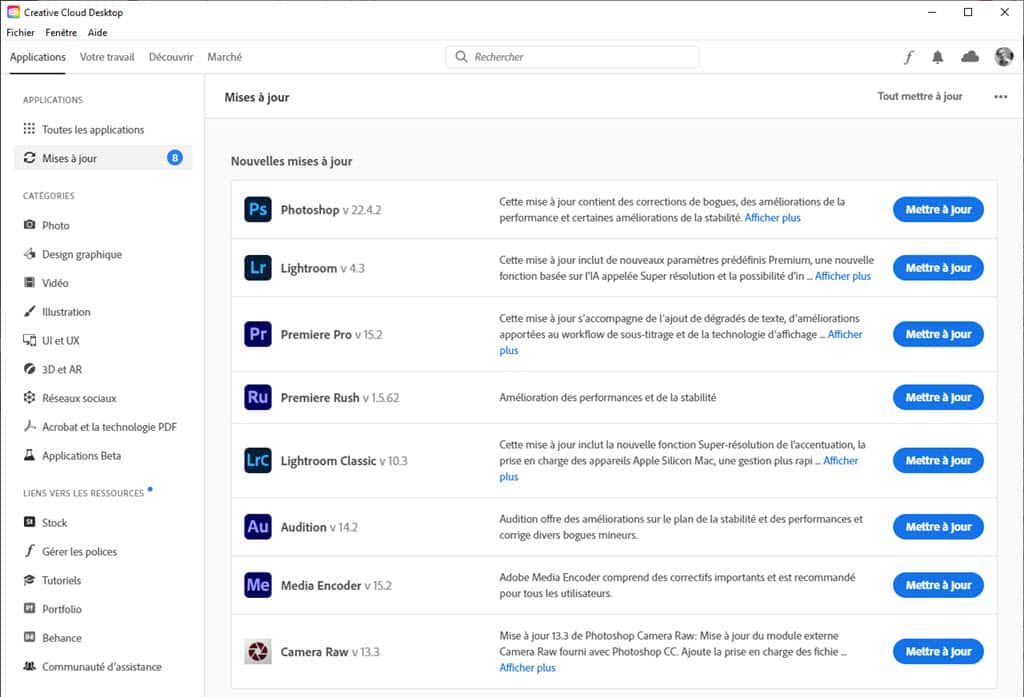Click the updates count badge 8
1024x697 pixels.
pos(174,157)
